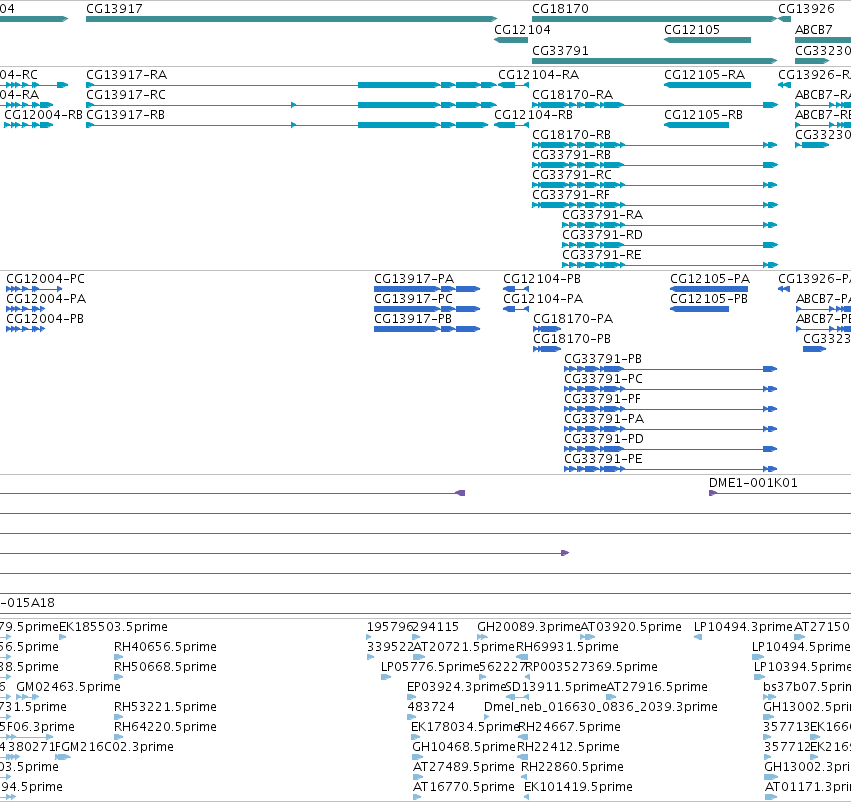The image size is (851, 802).
Task: Select protein label CG13917-PC
Action: (414, 300)
